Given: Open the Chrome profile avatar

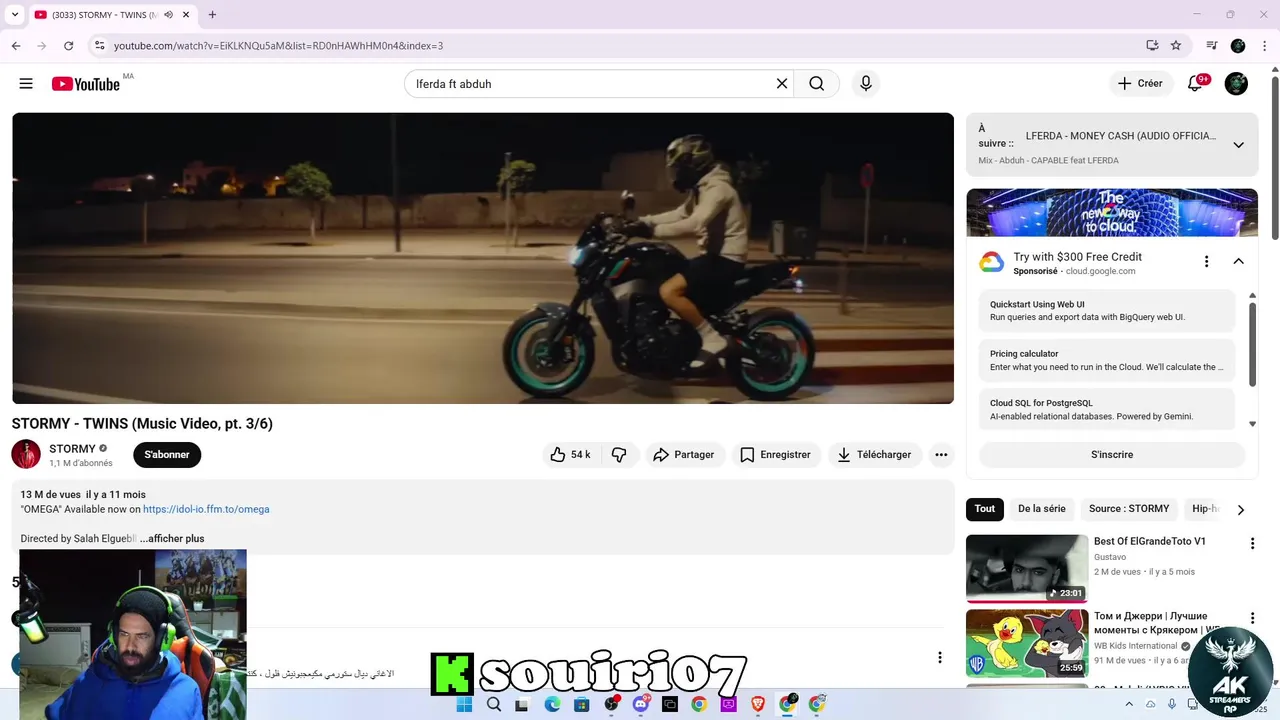Looking at the screenshot, I should 1238,46.
